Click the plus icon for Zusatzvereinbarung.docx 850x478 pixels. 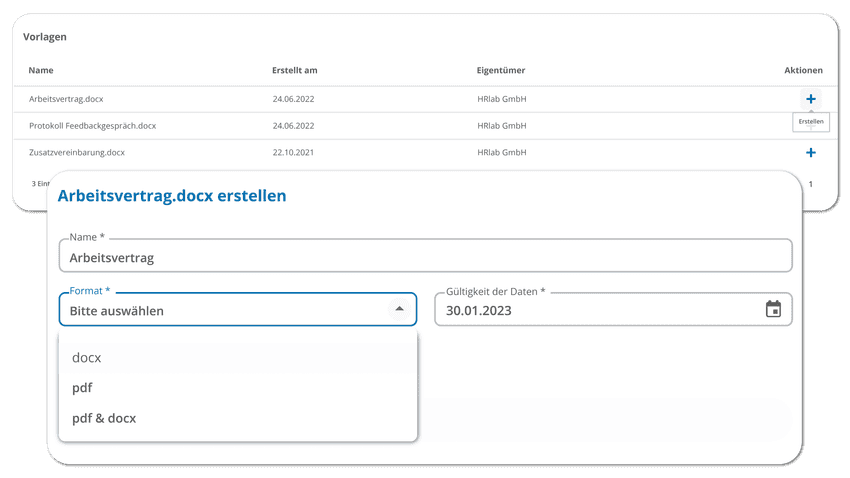pos(810,152)
